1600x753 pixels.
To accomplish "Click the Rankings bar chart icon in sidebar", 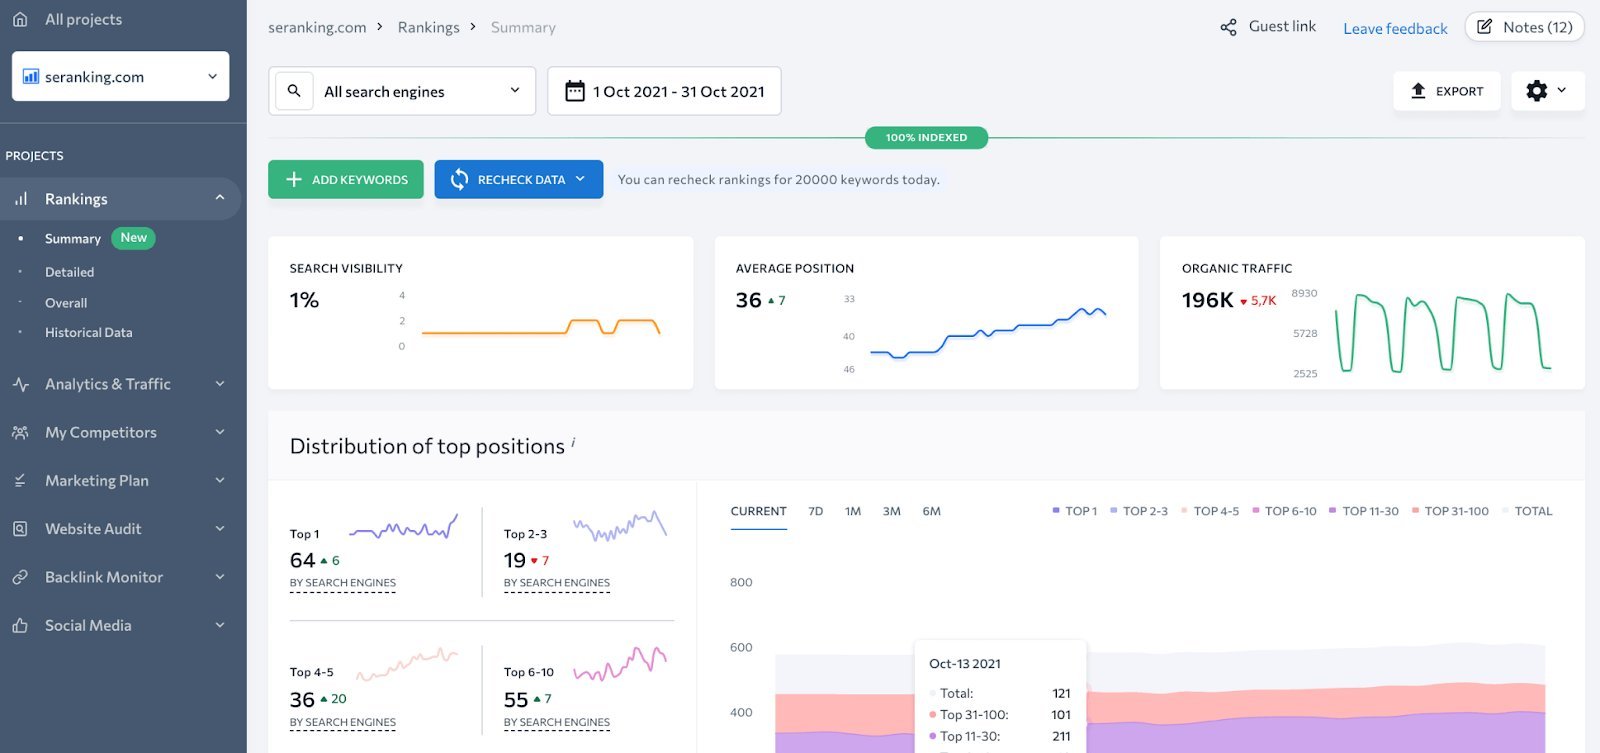I will (20, 199).
